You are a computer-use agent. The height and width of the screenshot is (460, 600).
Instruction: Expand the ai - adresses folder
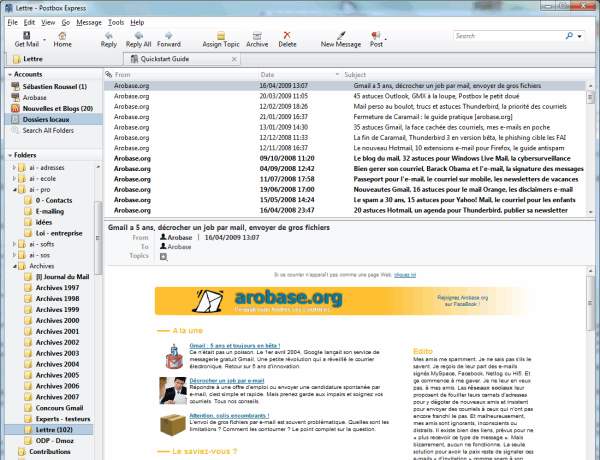[15, 167]
